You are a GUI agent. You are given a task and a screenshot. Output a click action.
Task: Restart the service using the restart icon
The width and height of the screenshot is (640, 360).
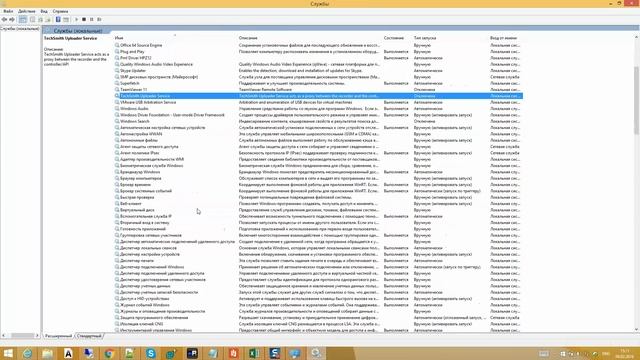click(x=99, y=20)
